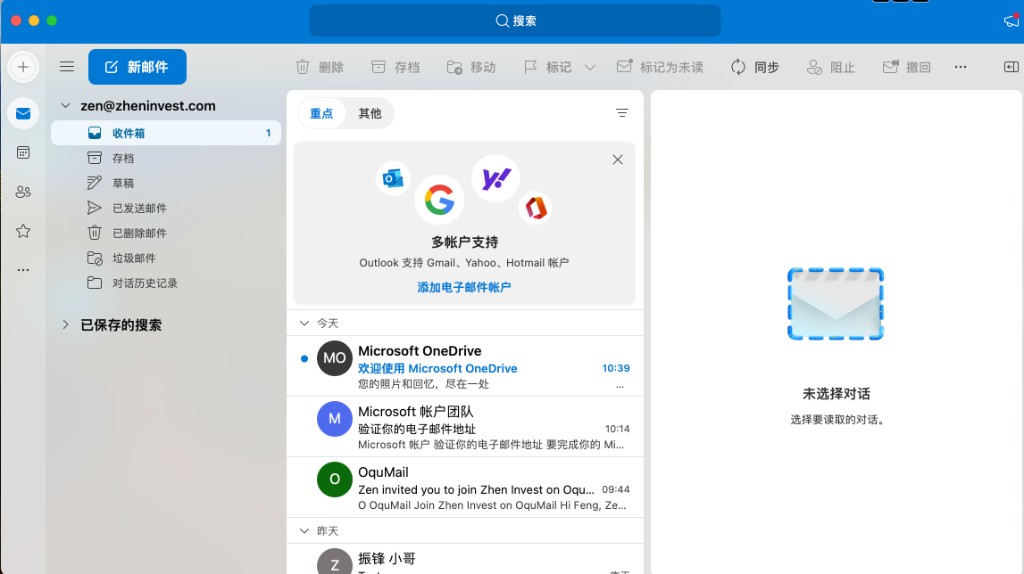Expand the 已保存的搜索 section
Image resolution: width=1024 pixels, height=574 pixels.
click(65, 325)
